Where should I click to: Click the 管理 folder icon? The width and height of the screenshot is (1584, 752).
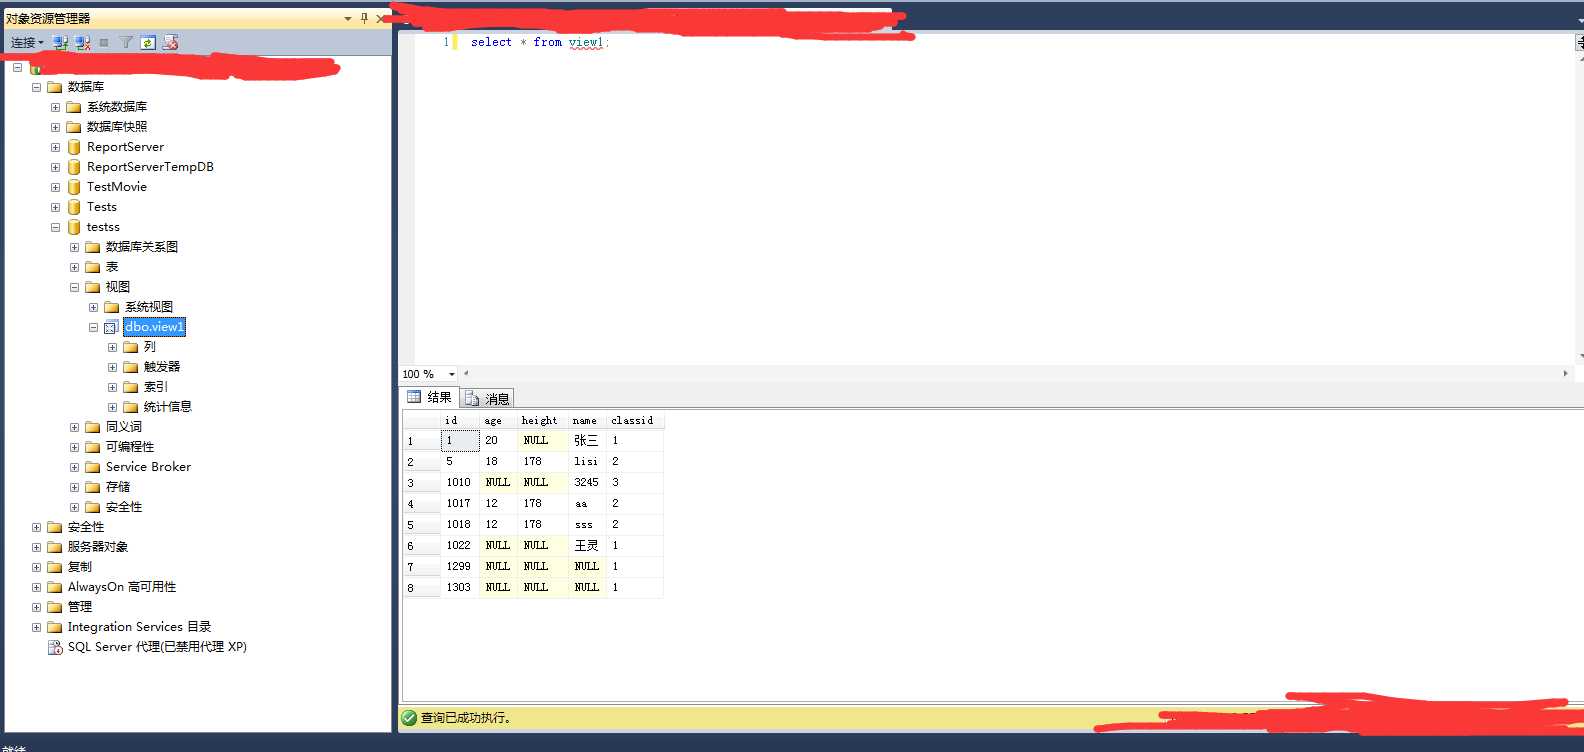[55, 607]
